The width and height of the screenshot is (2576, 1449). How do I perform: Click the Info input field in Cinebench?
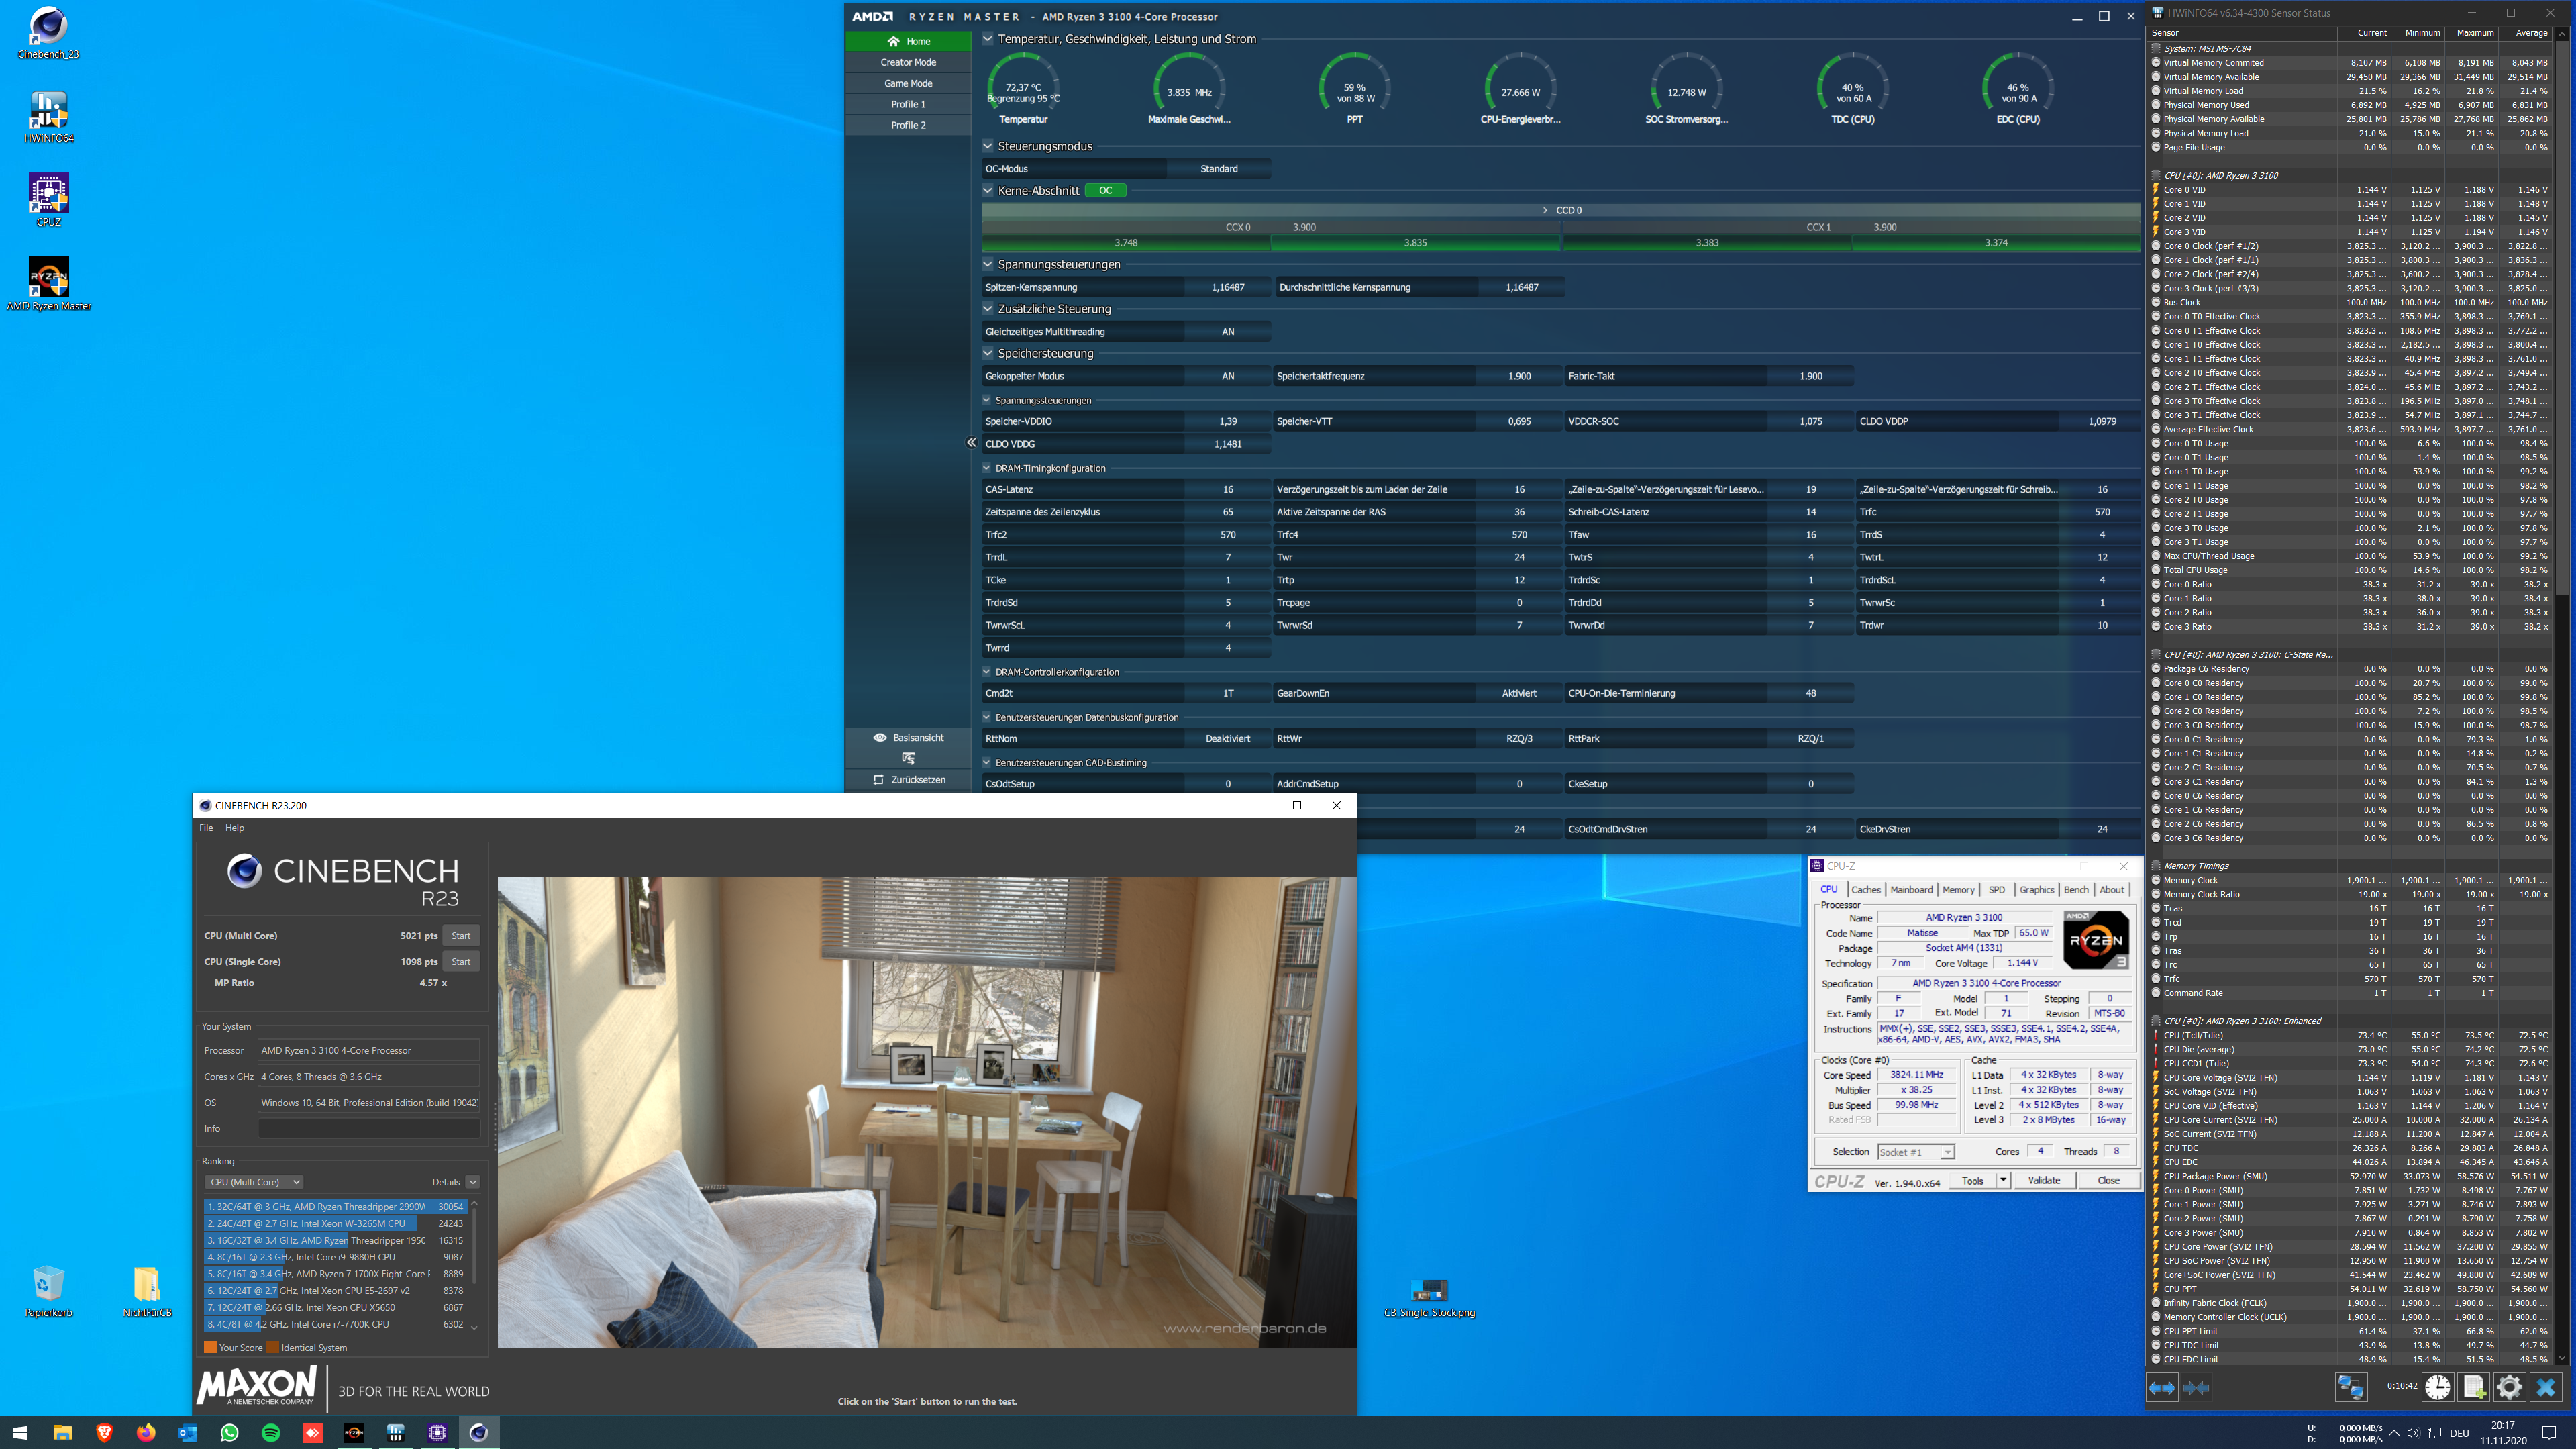pyautogui.click(x=368, y=1128)
